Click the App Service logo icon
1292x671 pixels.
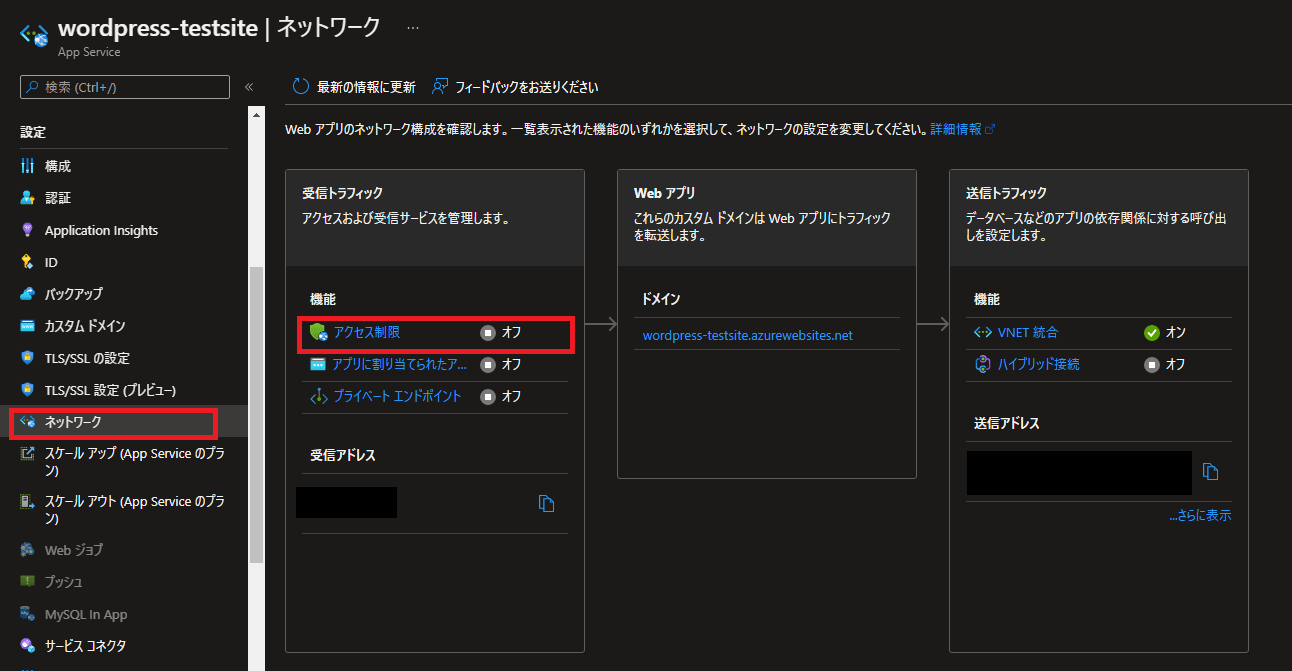(x=36, y=34)
